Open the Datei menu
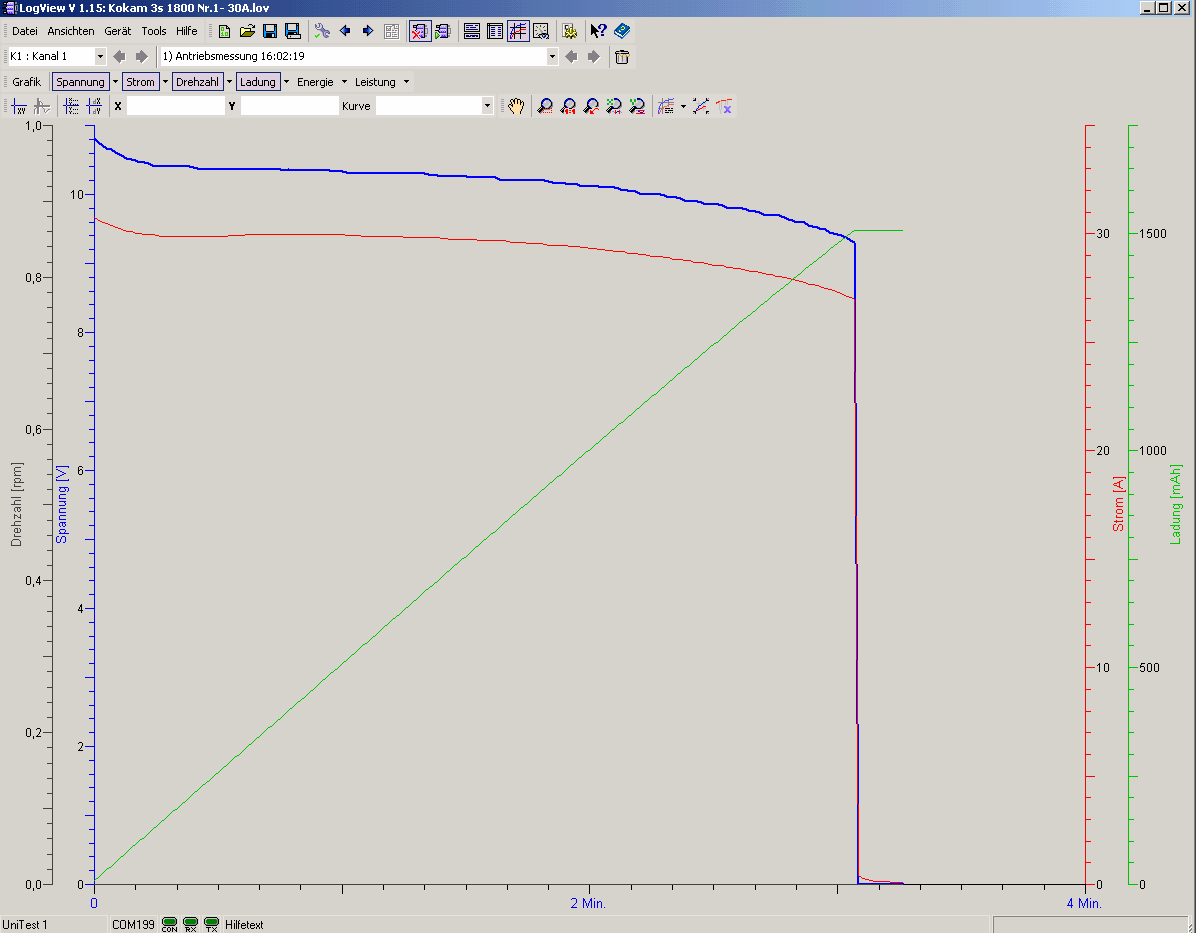Viewport: 1196px width, 933px height. (25, 31)
